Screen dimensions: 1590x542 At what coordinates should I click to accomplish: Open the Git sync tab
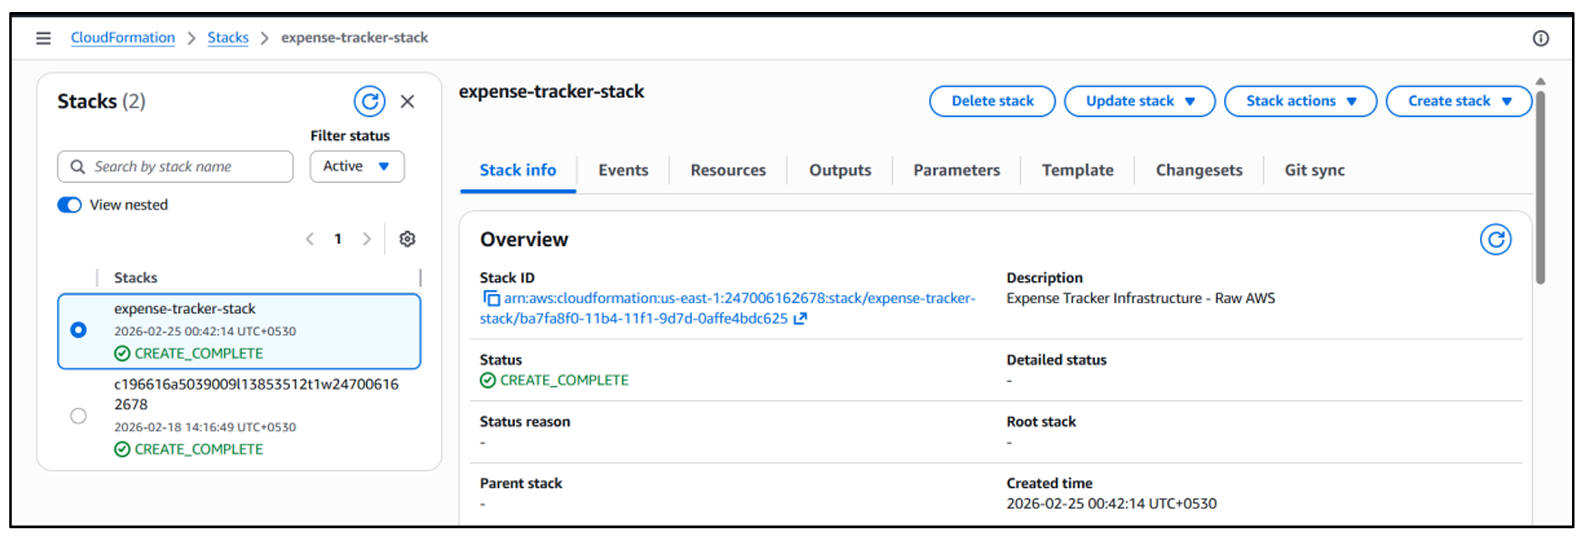point(1314,170)
